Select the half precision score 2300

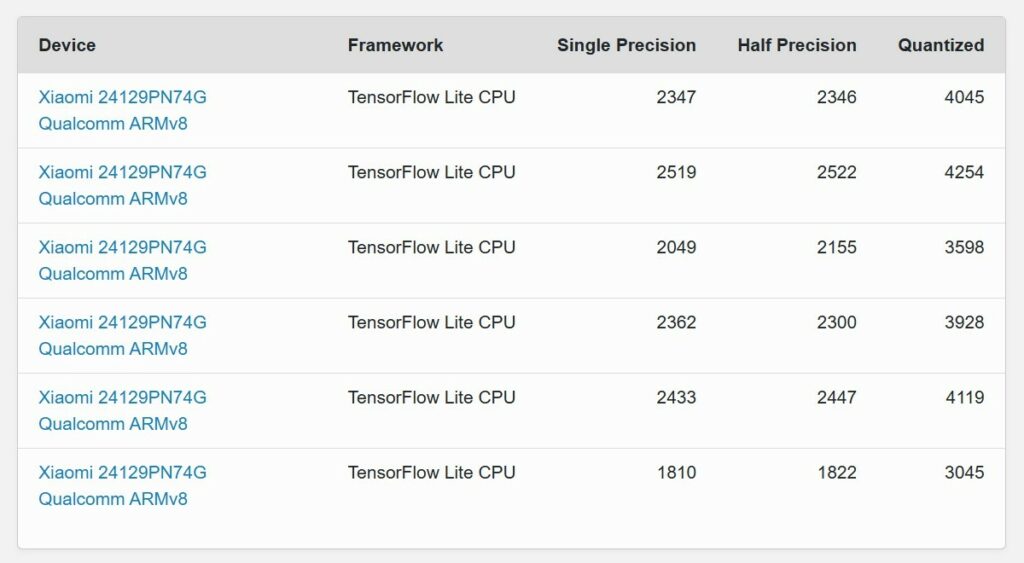coord(836,323)
